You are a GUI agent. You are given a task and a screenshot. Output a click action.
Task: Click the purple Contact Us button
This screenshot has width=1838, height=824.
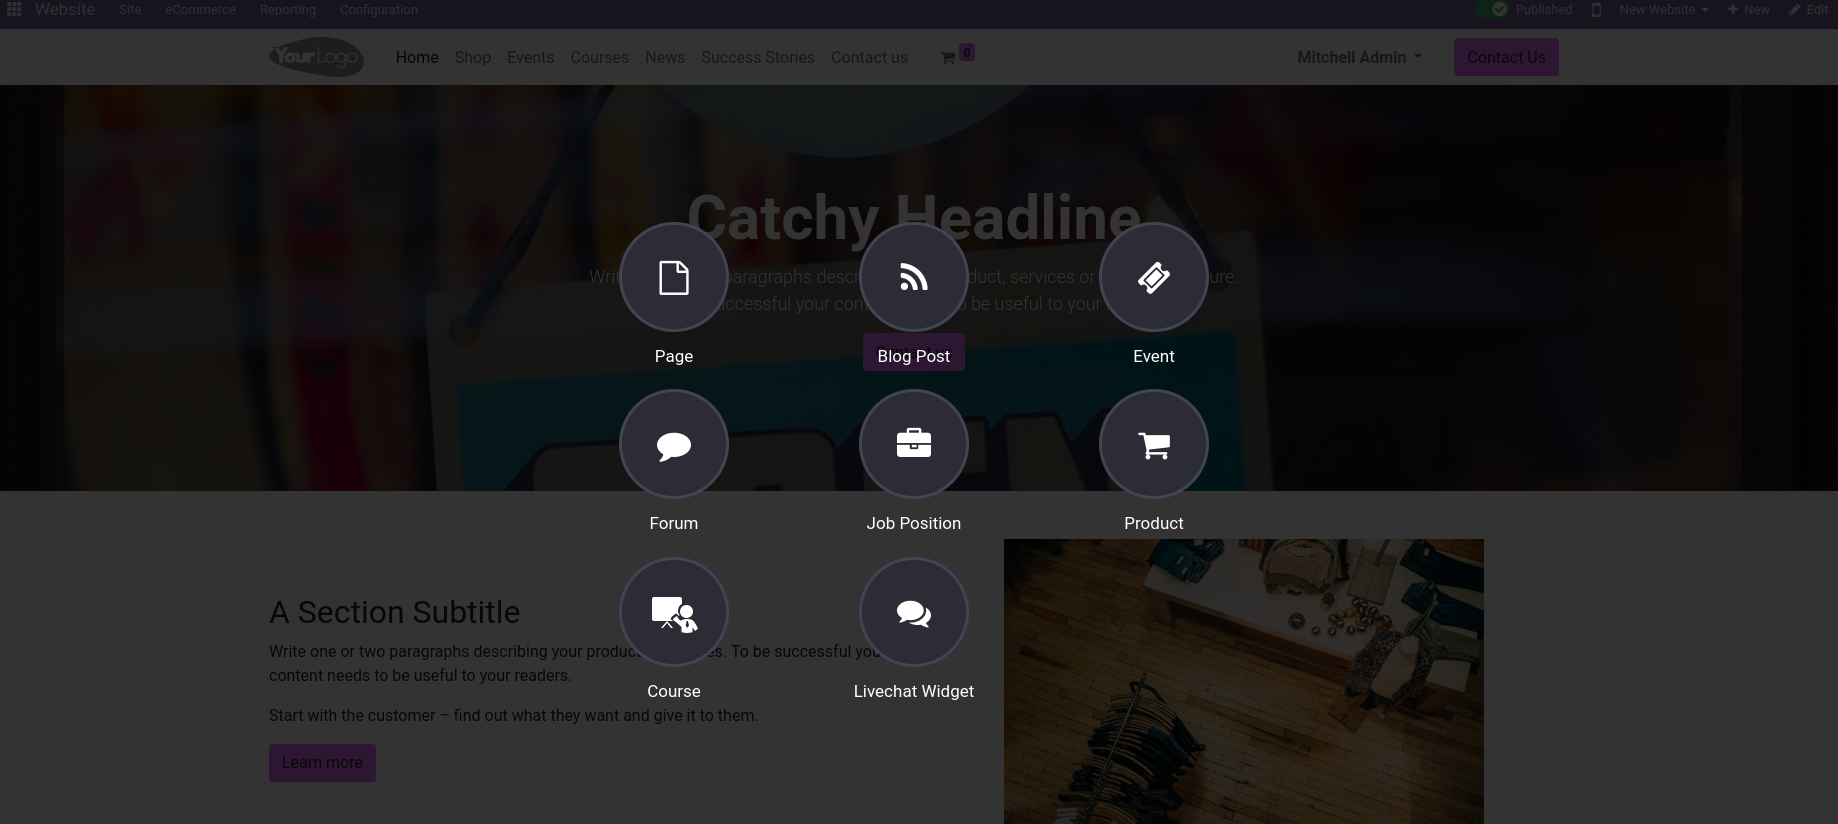click(x=1506, y=57)
